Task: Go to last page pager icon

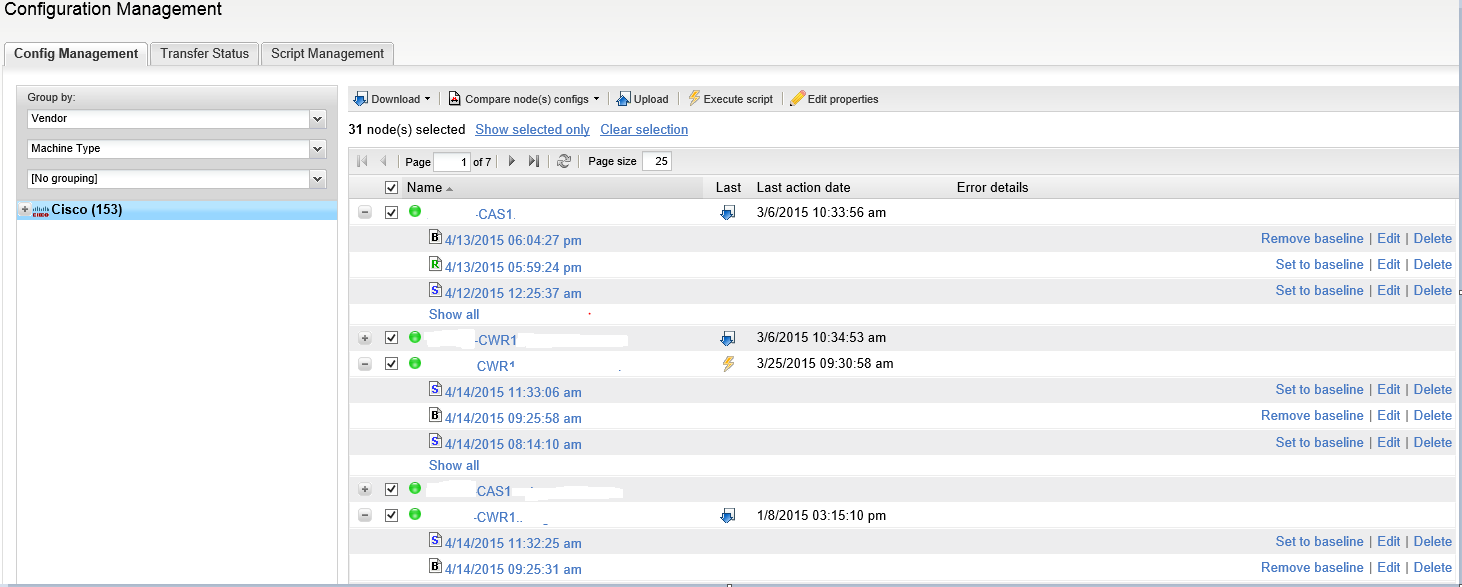Action: pos(534,161)
